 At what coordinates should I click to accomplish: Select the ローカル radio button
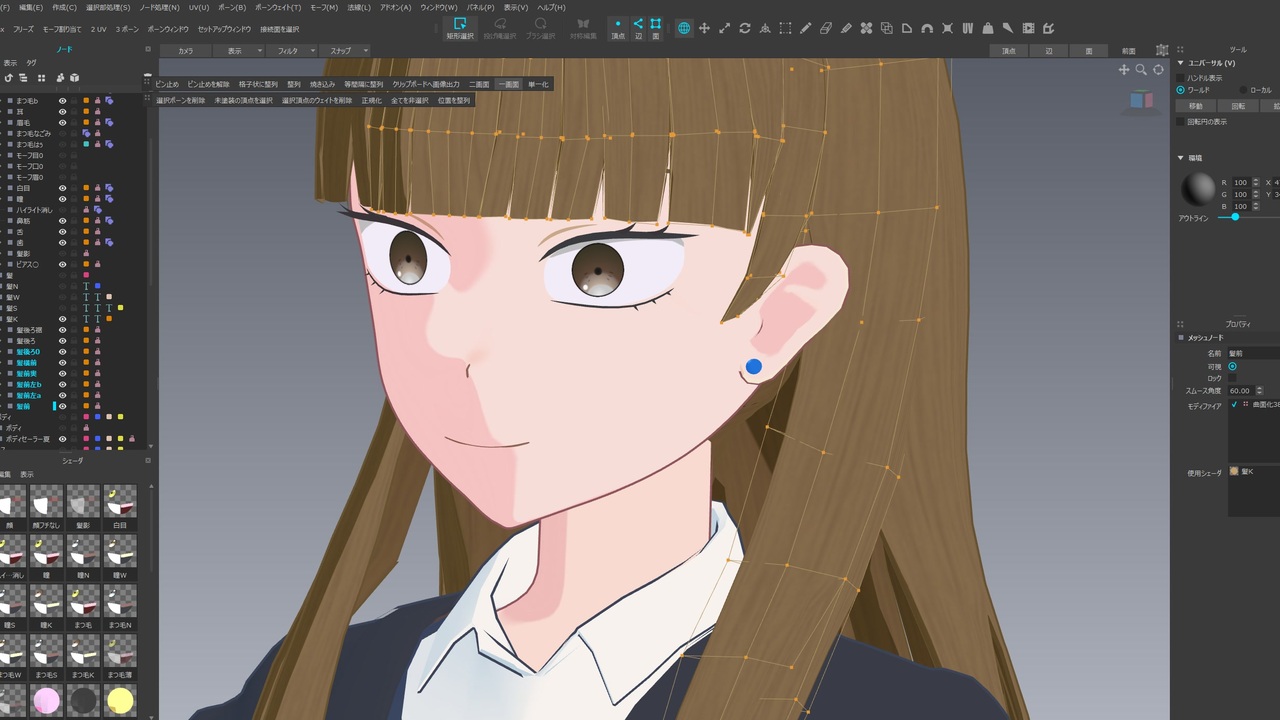[x=1241, y=90]
